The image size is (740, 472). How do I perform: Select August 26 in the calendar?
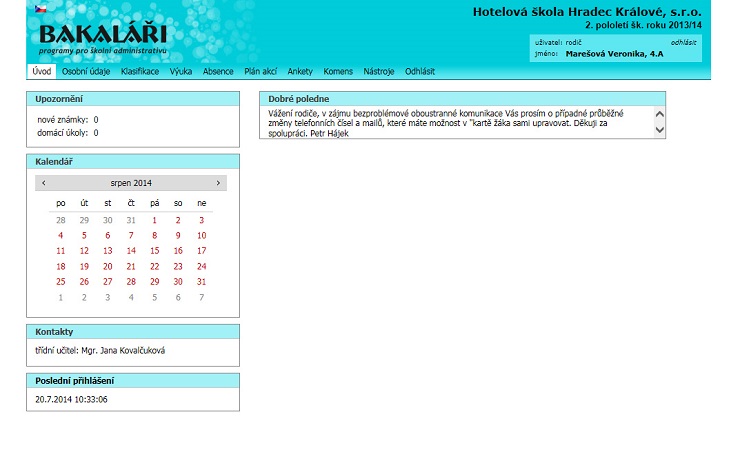84,282
